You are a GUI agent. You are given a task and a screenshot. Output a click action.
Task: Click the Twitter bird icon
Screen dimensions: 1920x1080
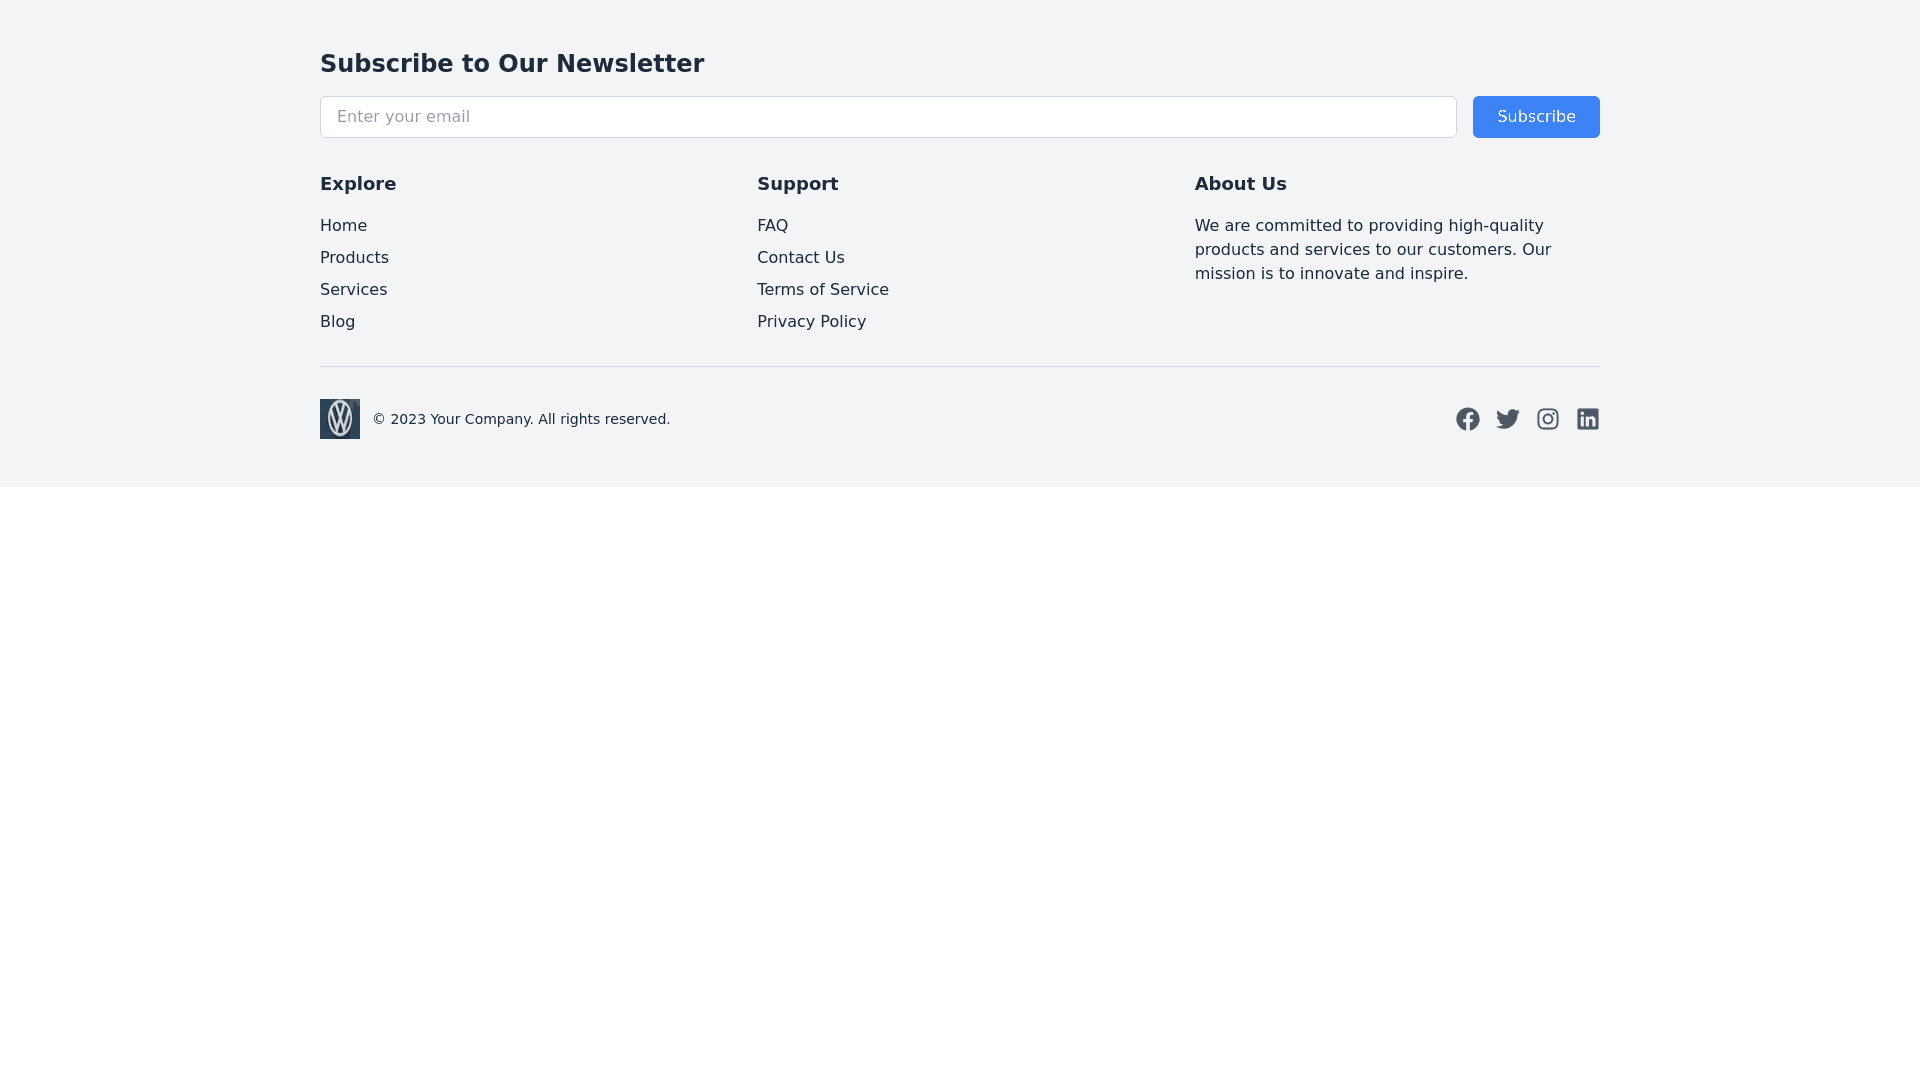(1507, 419)
